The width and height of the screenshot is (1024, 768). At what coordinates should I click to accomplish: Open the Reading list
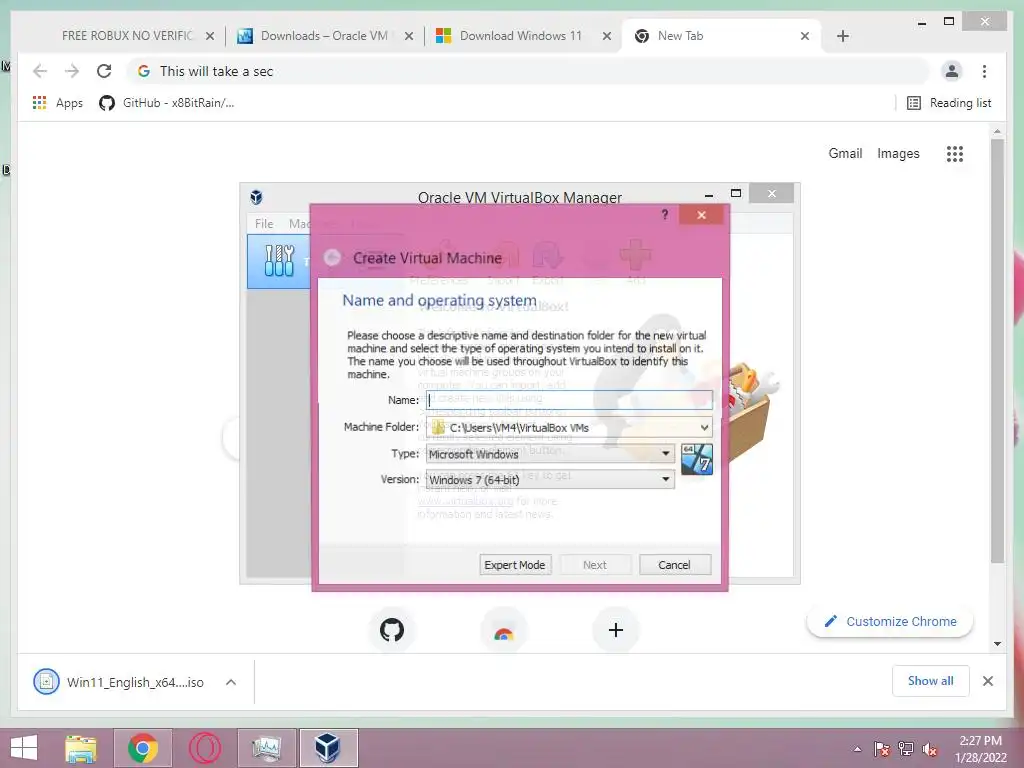pos(949,103)
